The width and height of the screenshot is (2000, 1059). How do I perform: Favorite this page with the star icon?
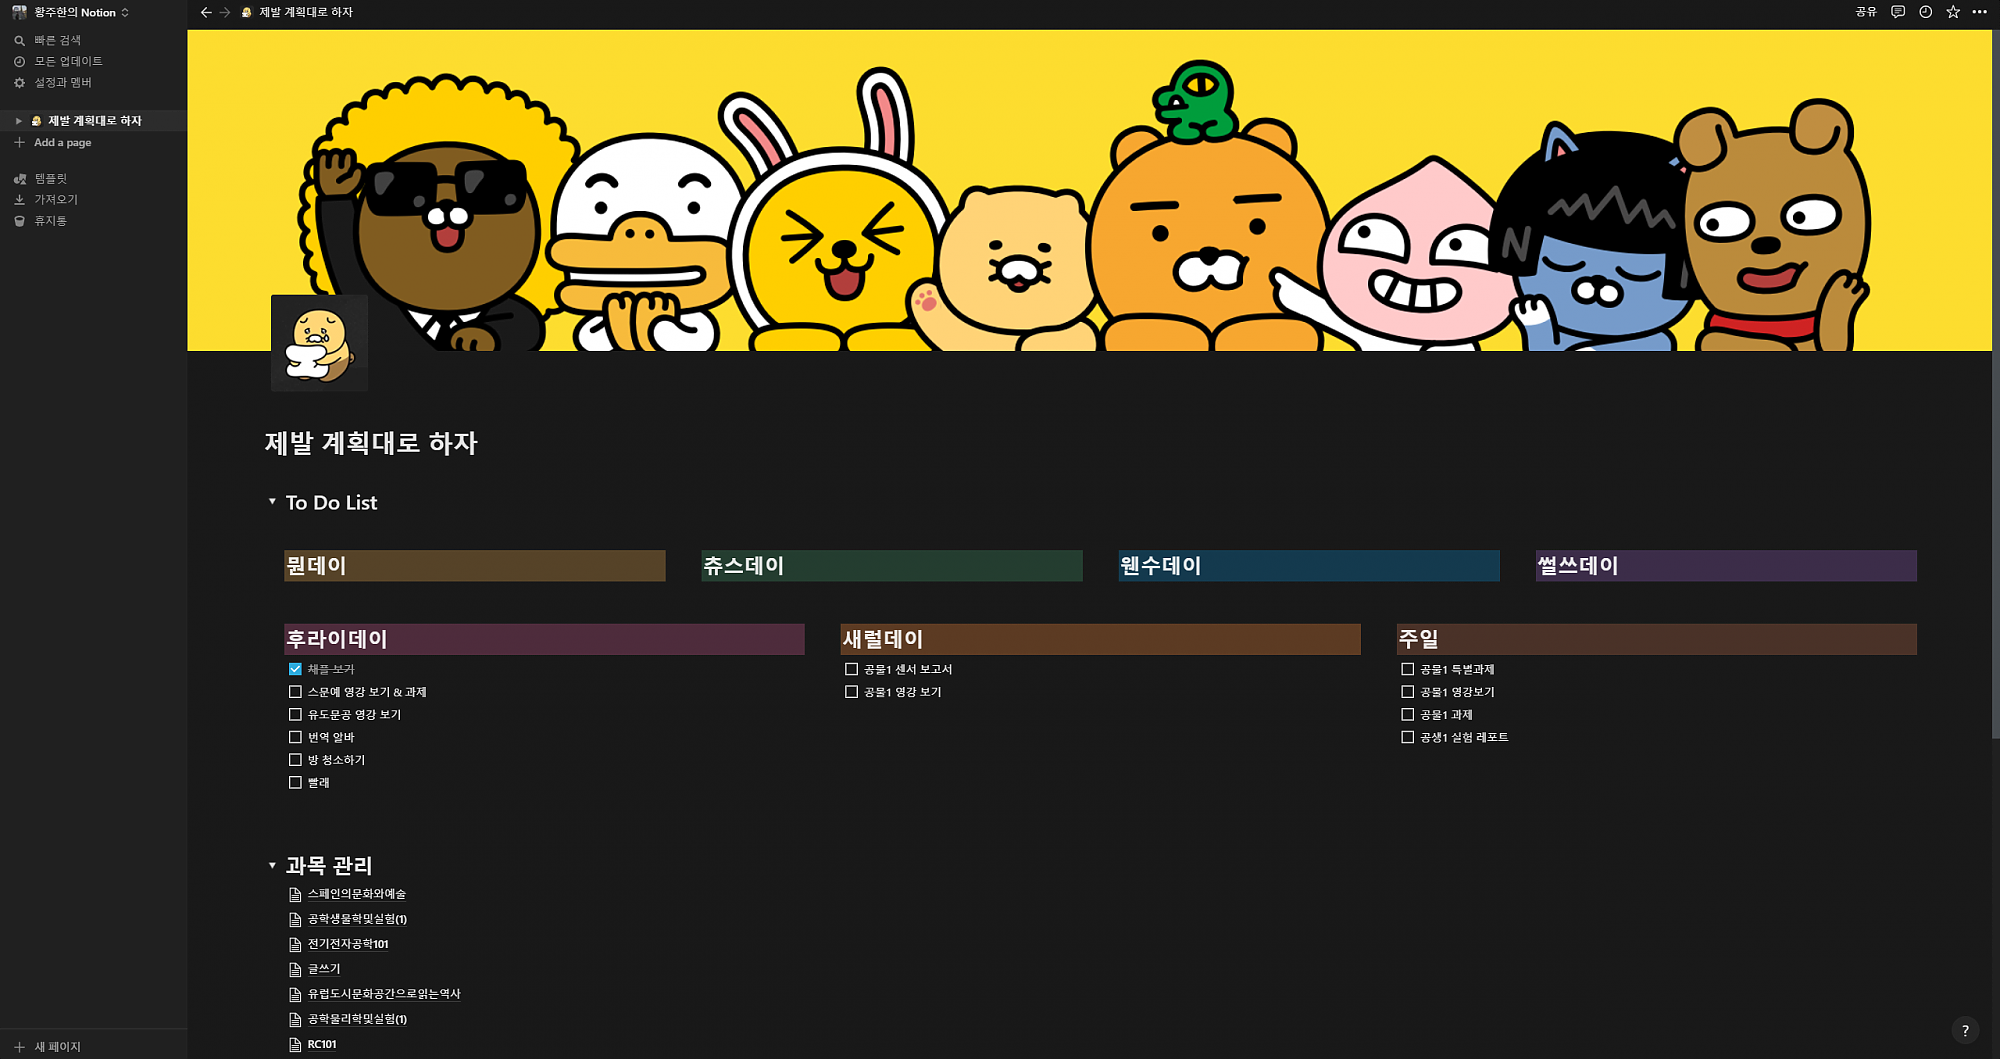point(1953,12)
